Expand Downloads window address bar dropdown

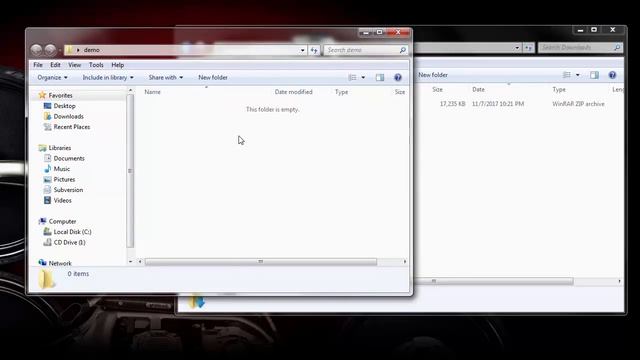click(517, 48)
